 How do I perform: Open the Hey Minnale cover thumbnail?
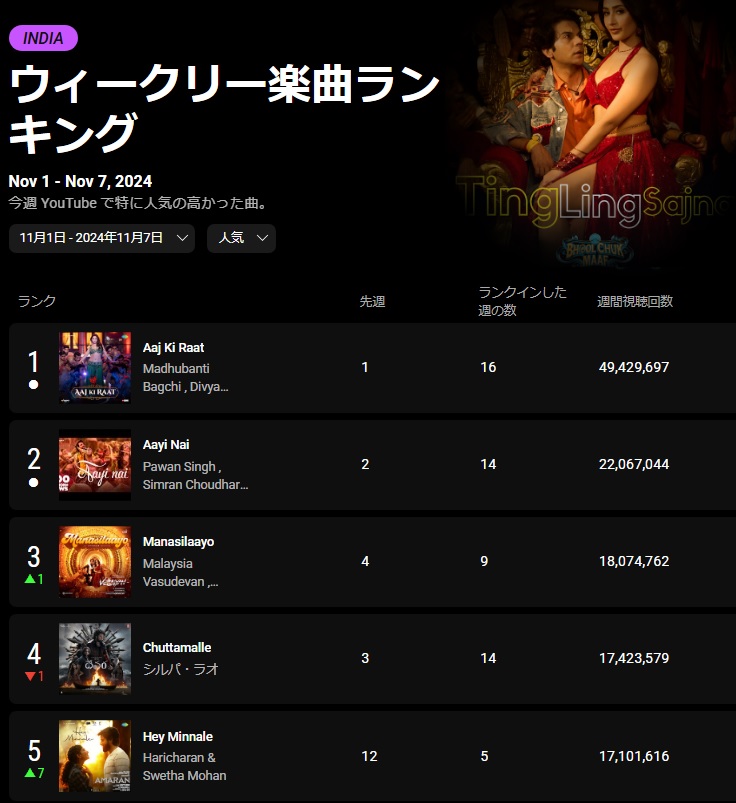(x=95, y=756)
